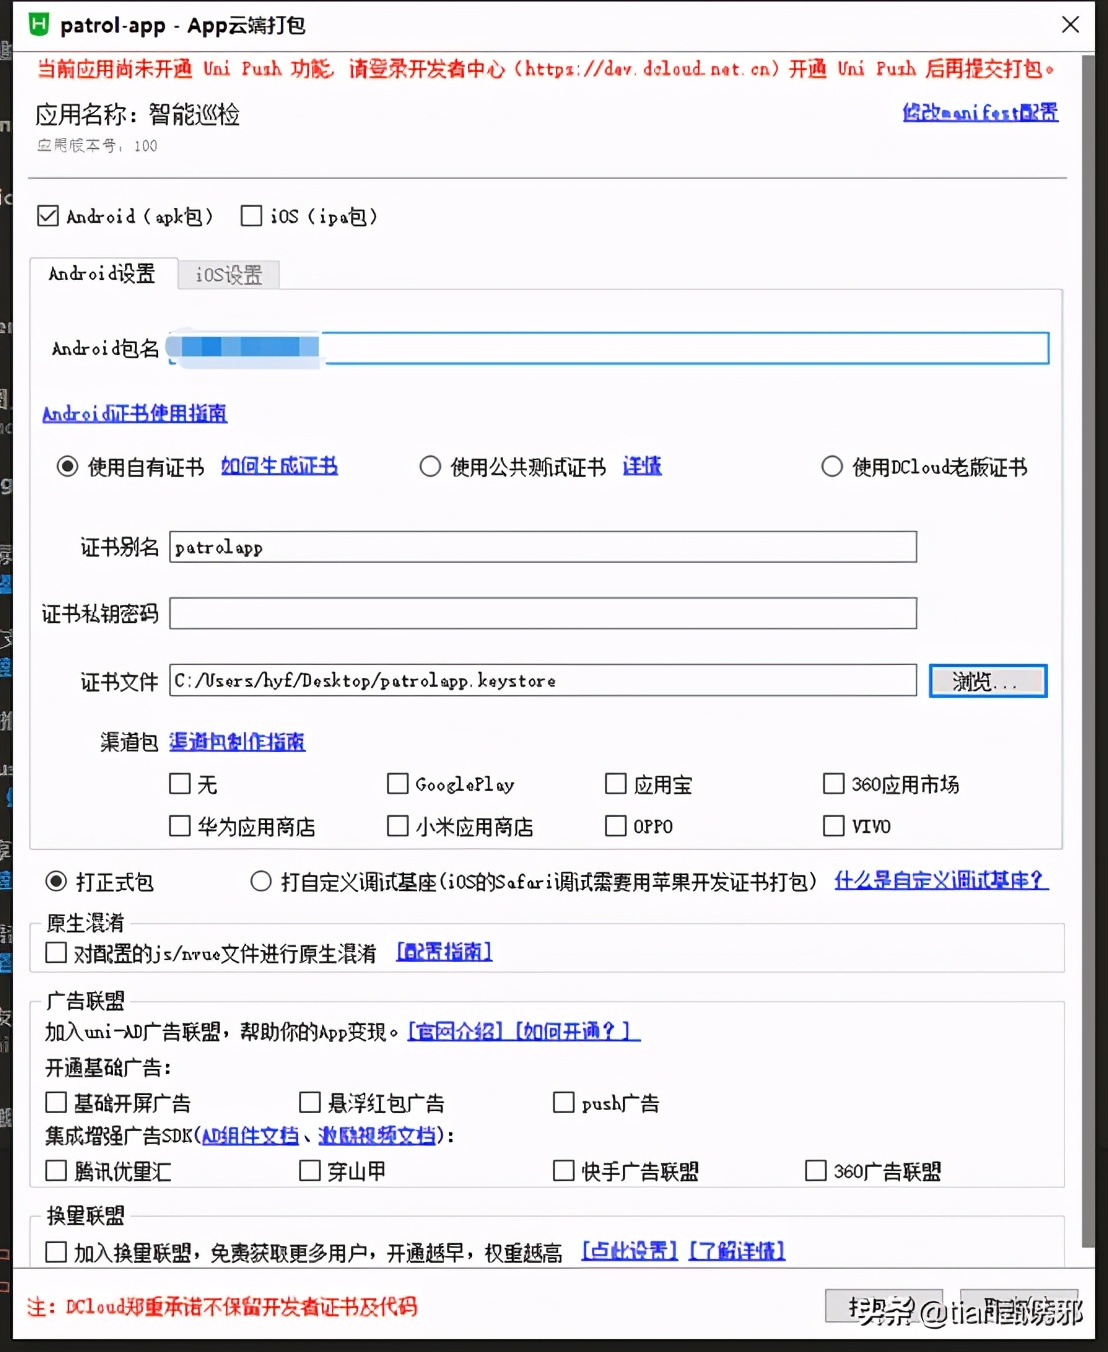Click the 证书私钥密码 input field
1108x1352 pixels.
(x=543, y=613)
